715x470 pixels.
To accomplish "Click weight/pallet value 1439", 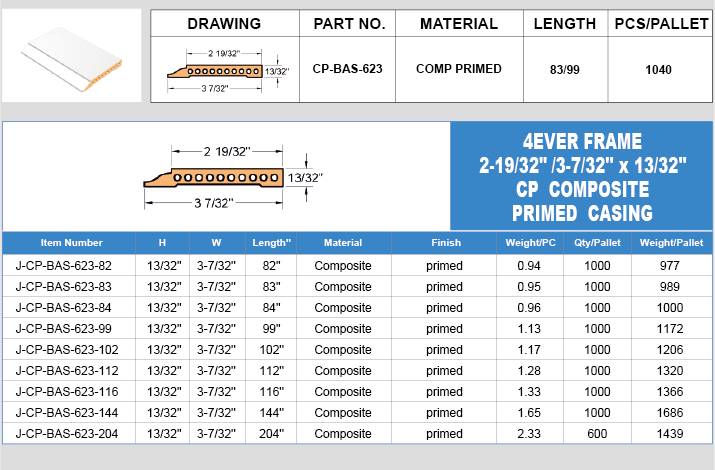I will point(669,433).
